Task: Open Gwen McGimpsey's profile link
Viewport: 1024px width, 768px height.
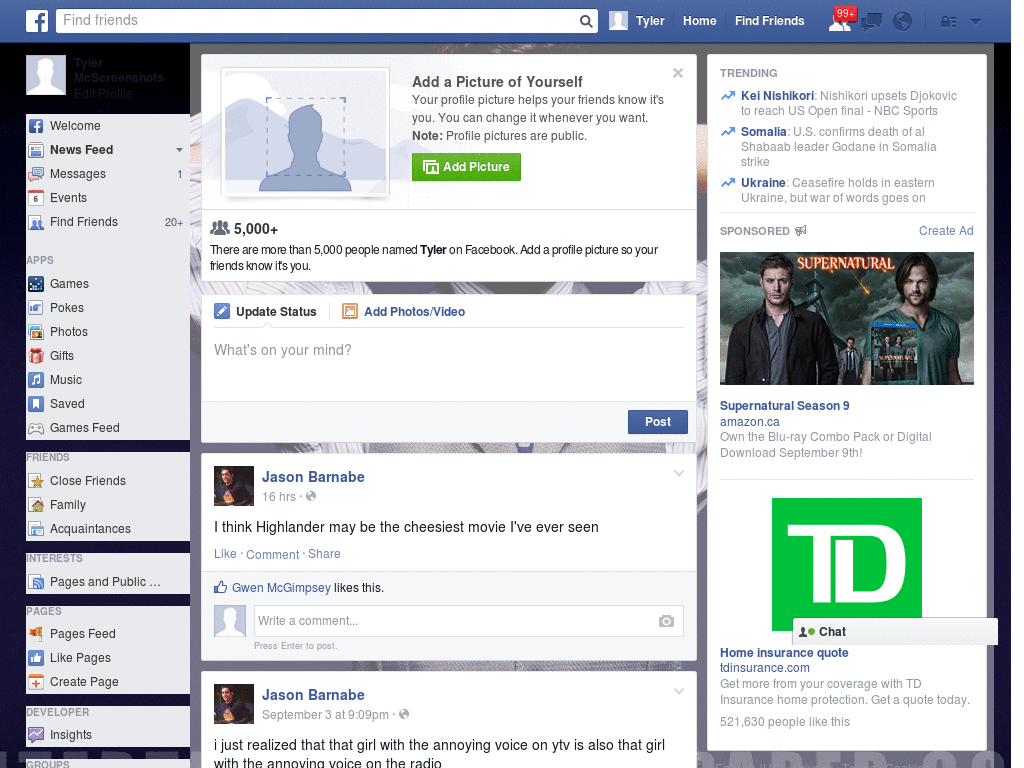Action: [281, 588]
